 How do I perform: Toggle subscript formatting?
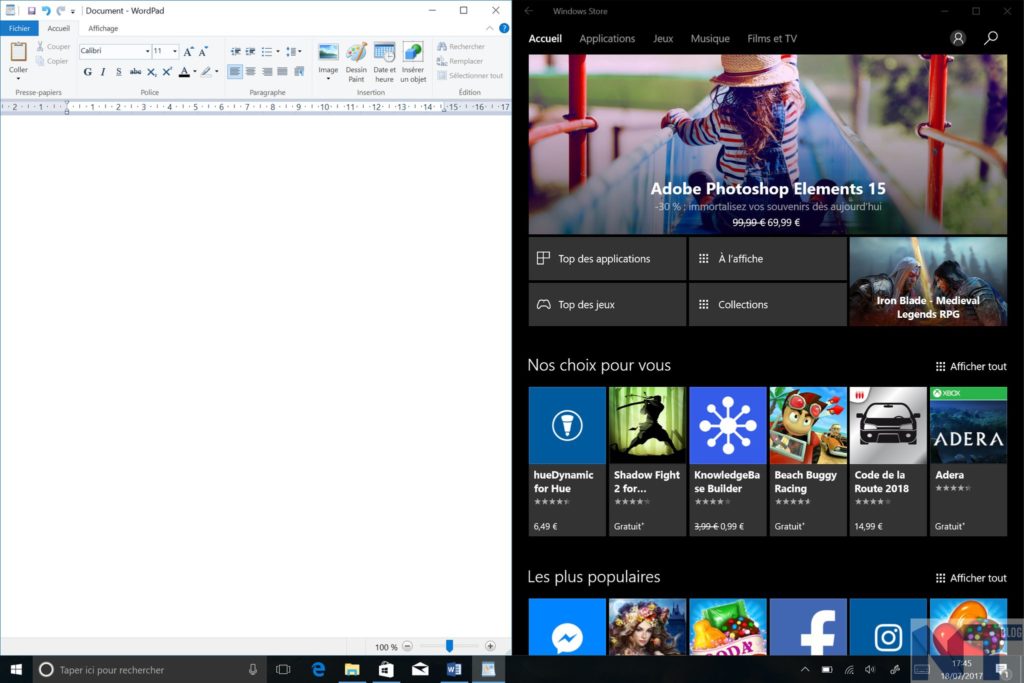pyautogui.click(x=152, y=72)
